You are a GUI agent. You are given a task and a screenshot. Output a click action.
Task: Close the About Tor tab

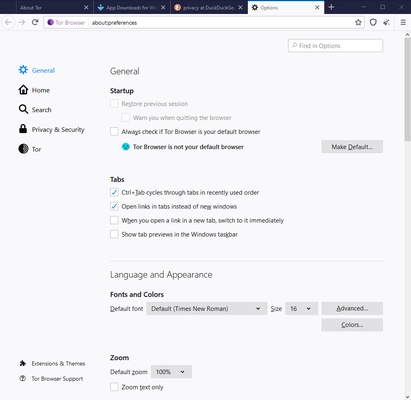tap(86, 7)
